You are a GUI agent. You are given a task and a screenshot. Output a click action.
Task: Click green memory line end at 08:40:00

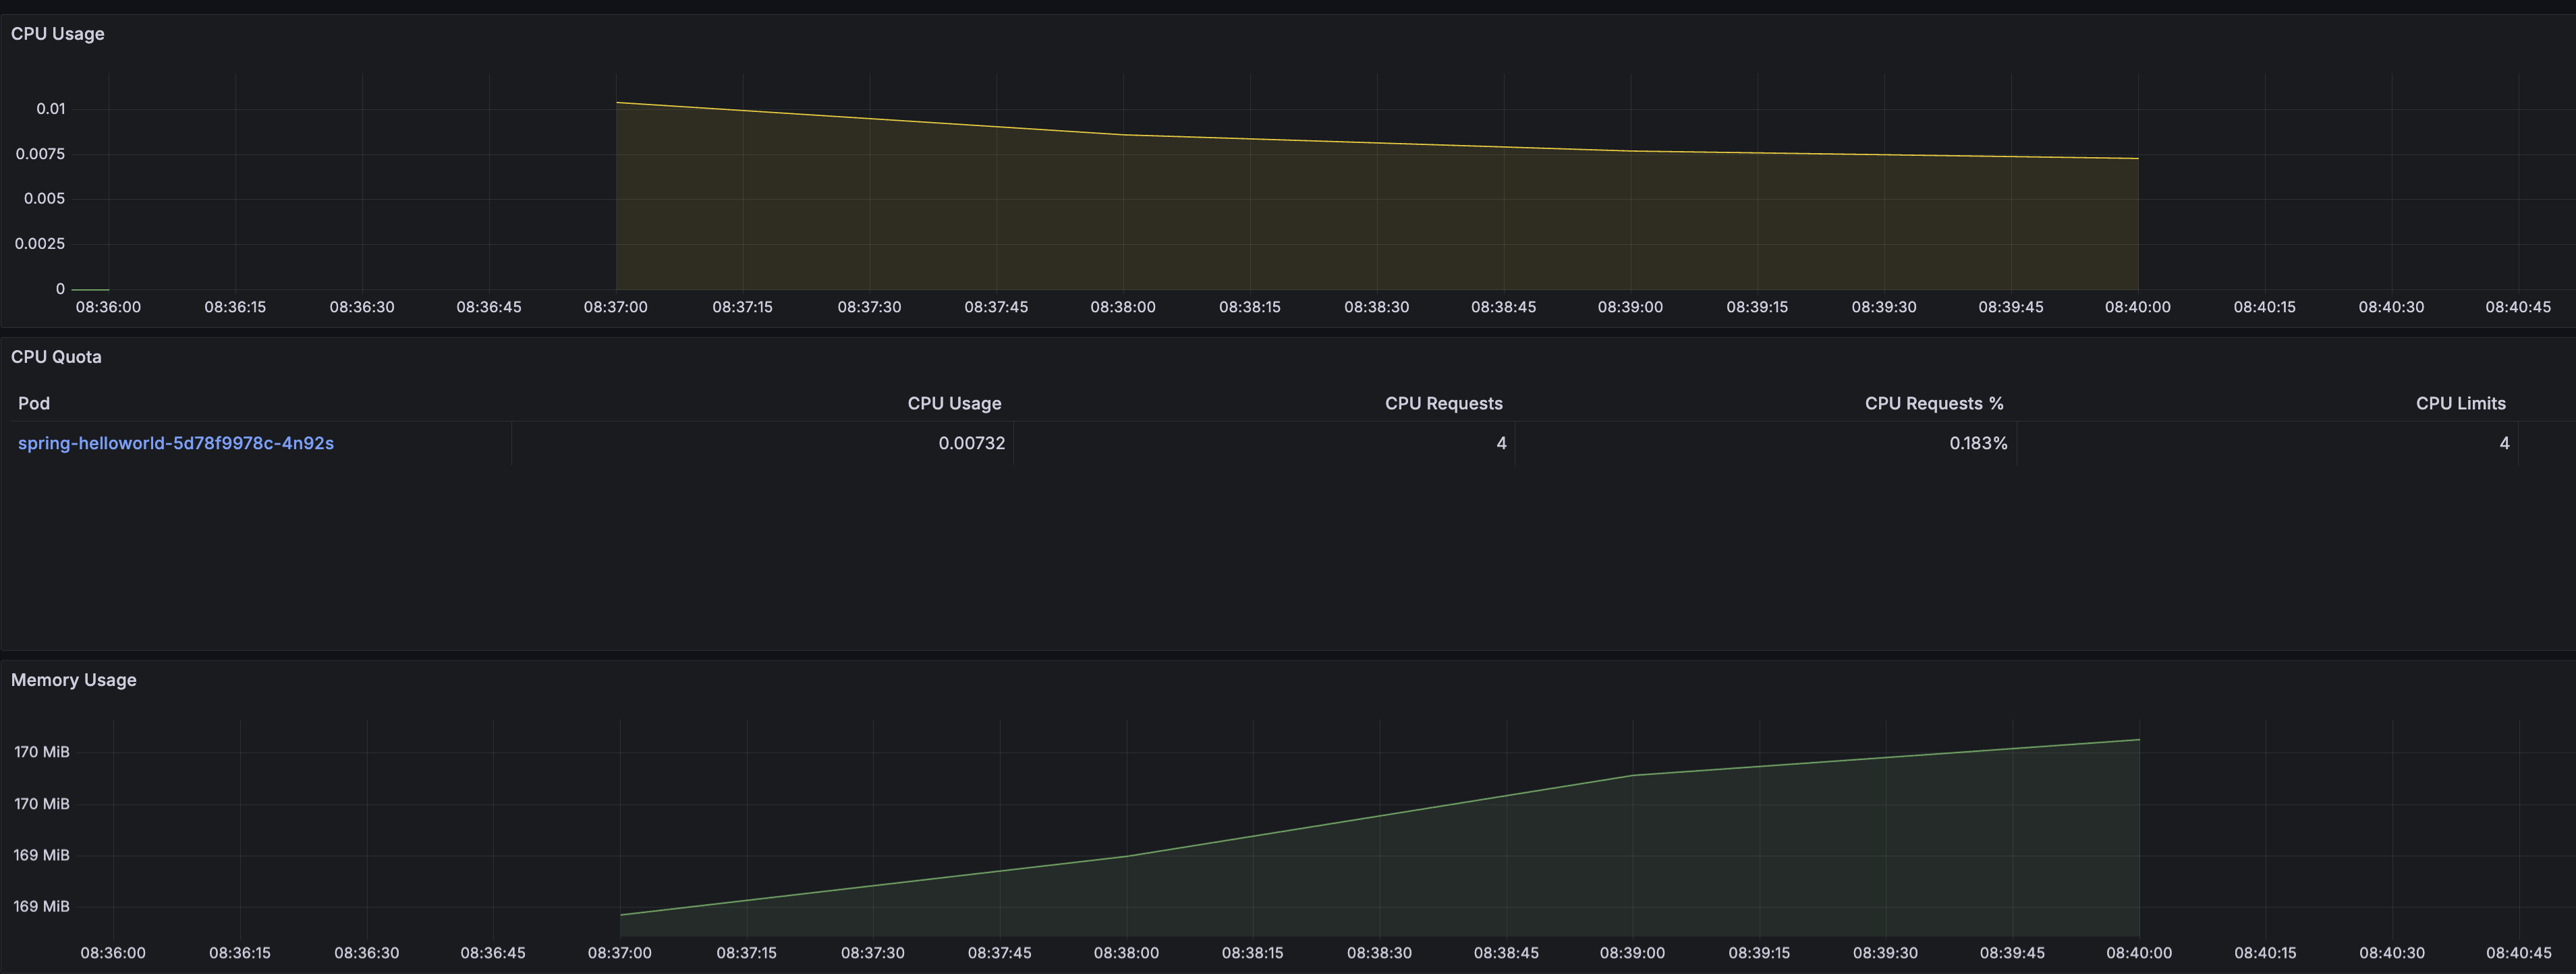coord(2138,740)
